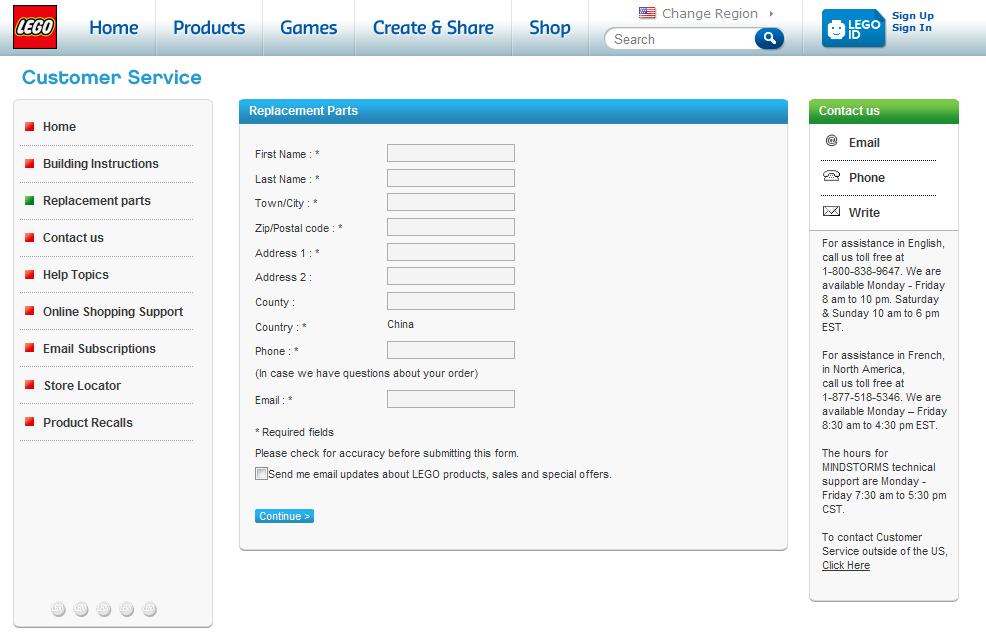
Task: Click the Write envelope icon
Action: (831, 211)
